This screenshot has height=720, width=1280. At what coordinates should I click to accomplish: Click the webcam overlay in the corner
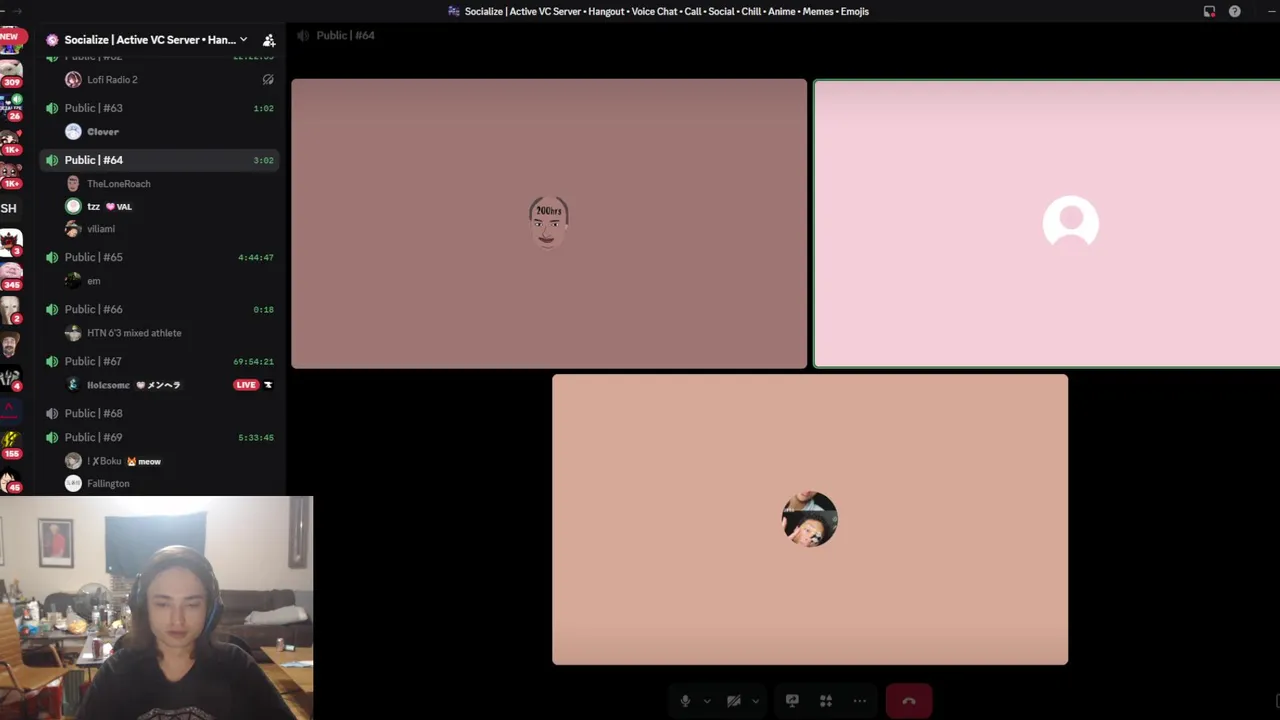tap(156, 608)
